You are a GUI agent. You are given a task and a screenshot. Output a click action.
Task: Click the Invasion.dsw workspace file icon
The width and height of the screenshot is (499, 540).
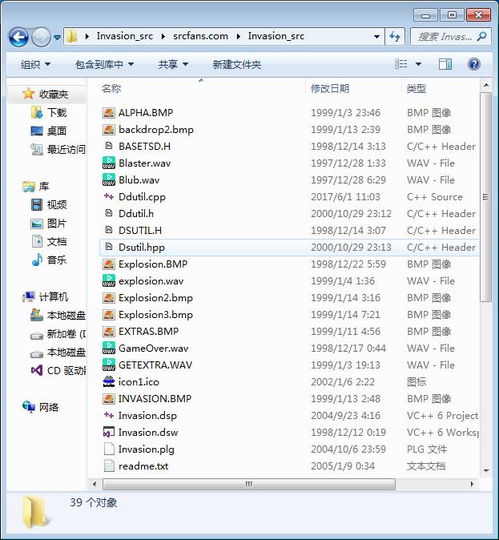click(109, 432)
